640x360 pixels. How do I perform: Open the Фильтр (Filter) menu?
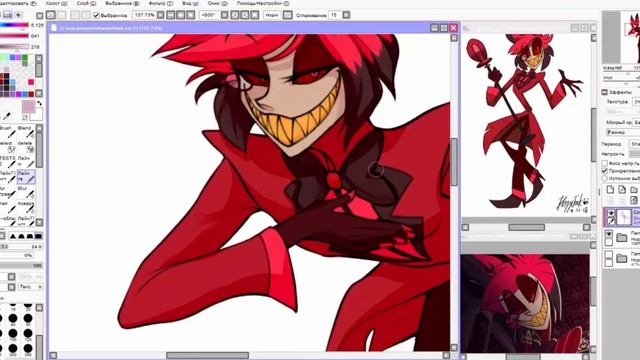point(160,3)
